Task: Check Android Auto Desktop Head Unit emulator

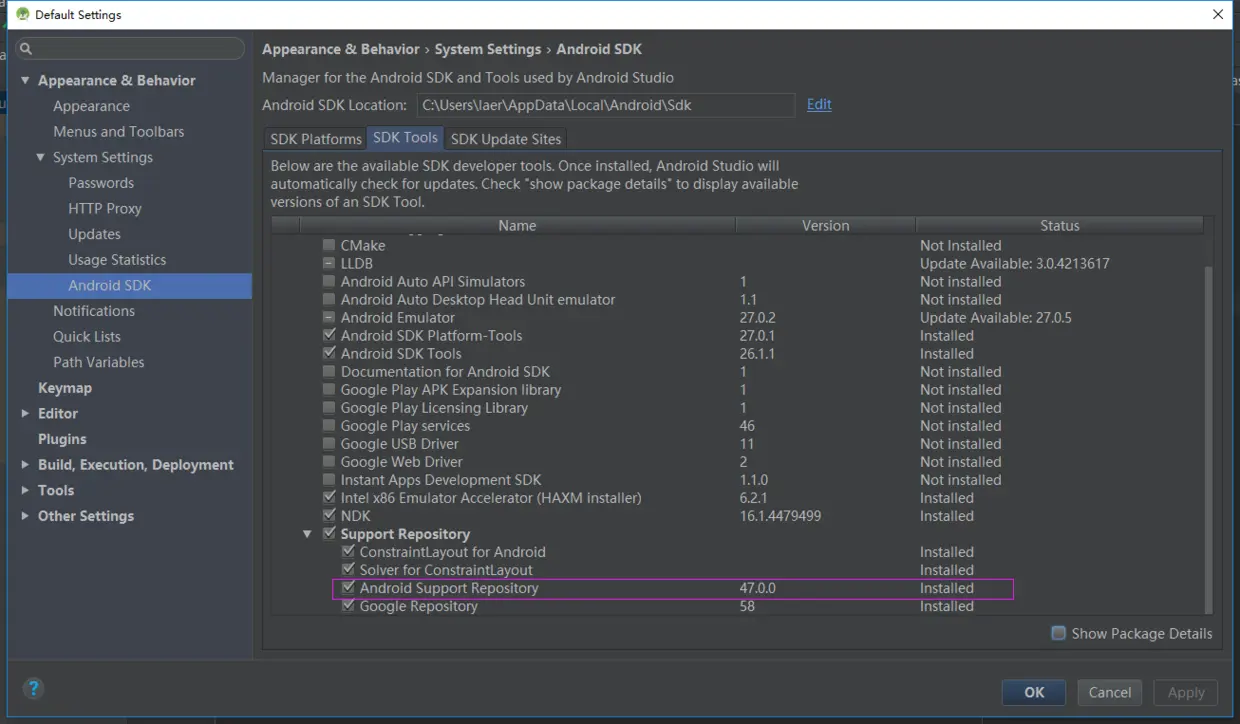Action: [329, 299]
